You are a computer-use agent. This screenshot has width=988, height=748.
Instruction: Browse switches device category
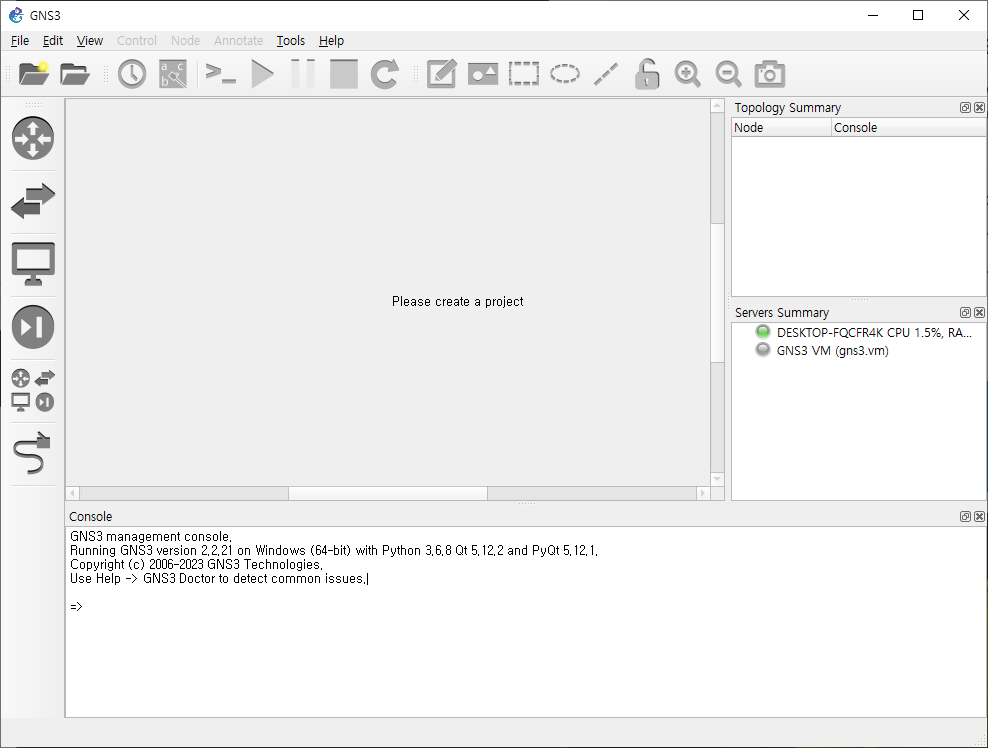point(33,201)
